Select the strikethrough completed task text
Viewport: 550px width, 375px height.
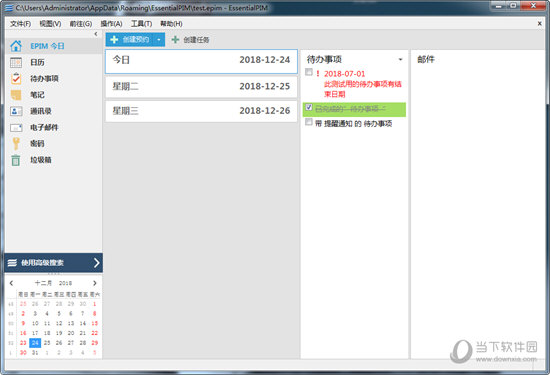(350, 109)
